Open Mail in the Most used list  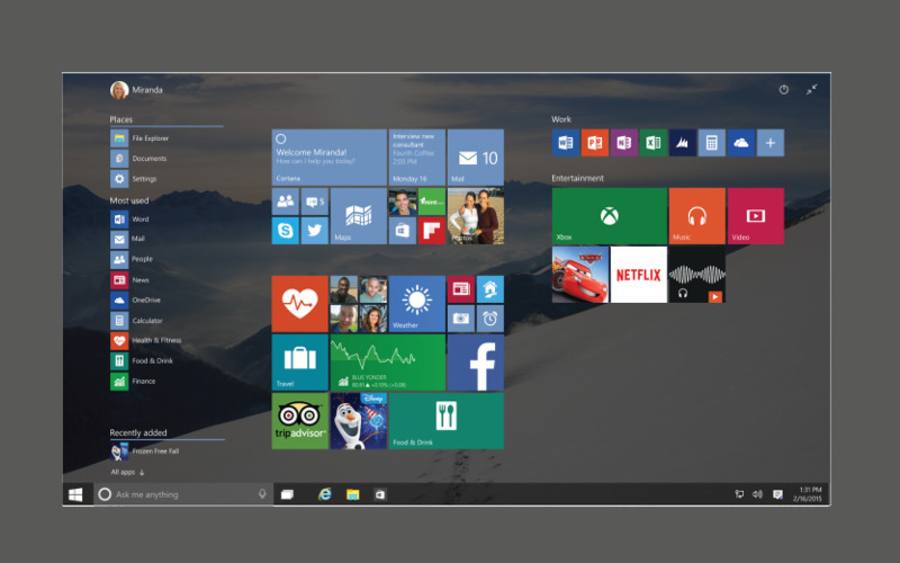click(128, 239)
